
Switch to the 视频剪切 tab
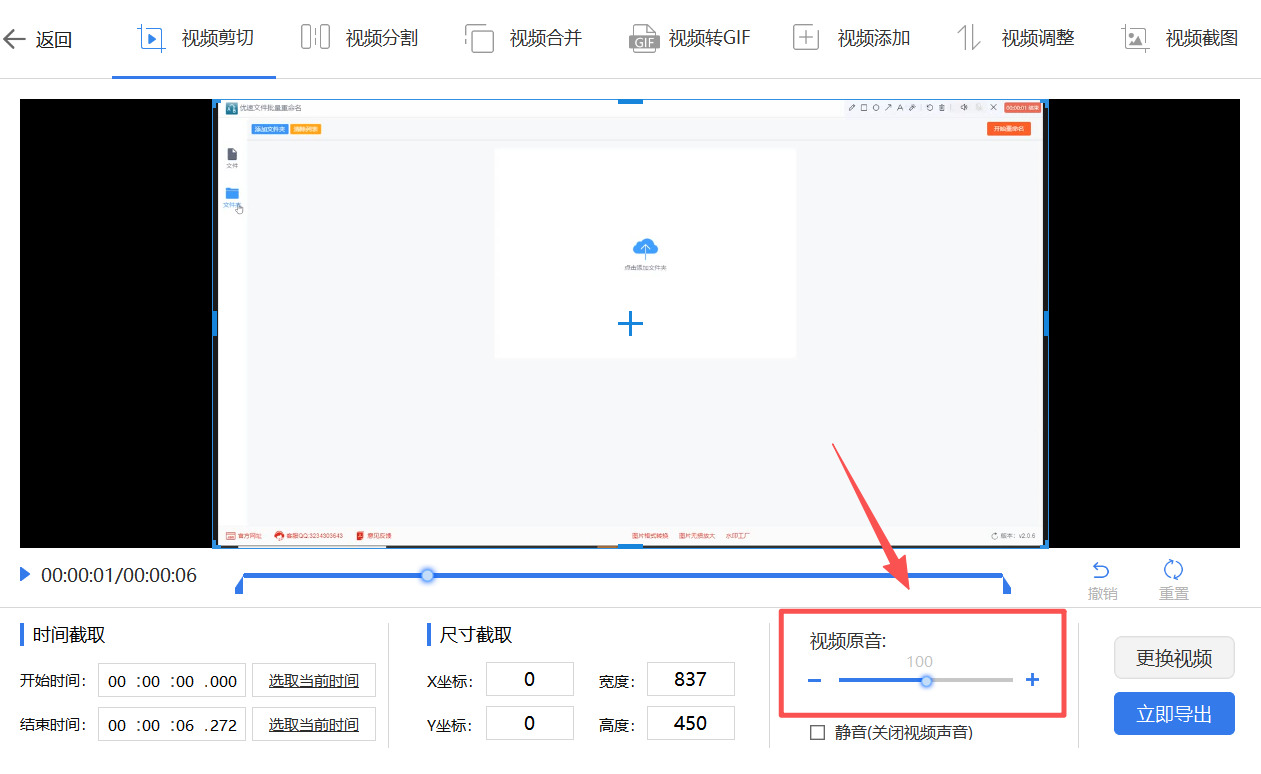(x=195, y=39)
